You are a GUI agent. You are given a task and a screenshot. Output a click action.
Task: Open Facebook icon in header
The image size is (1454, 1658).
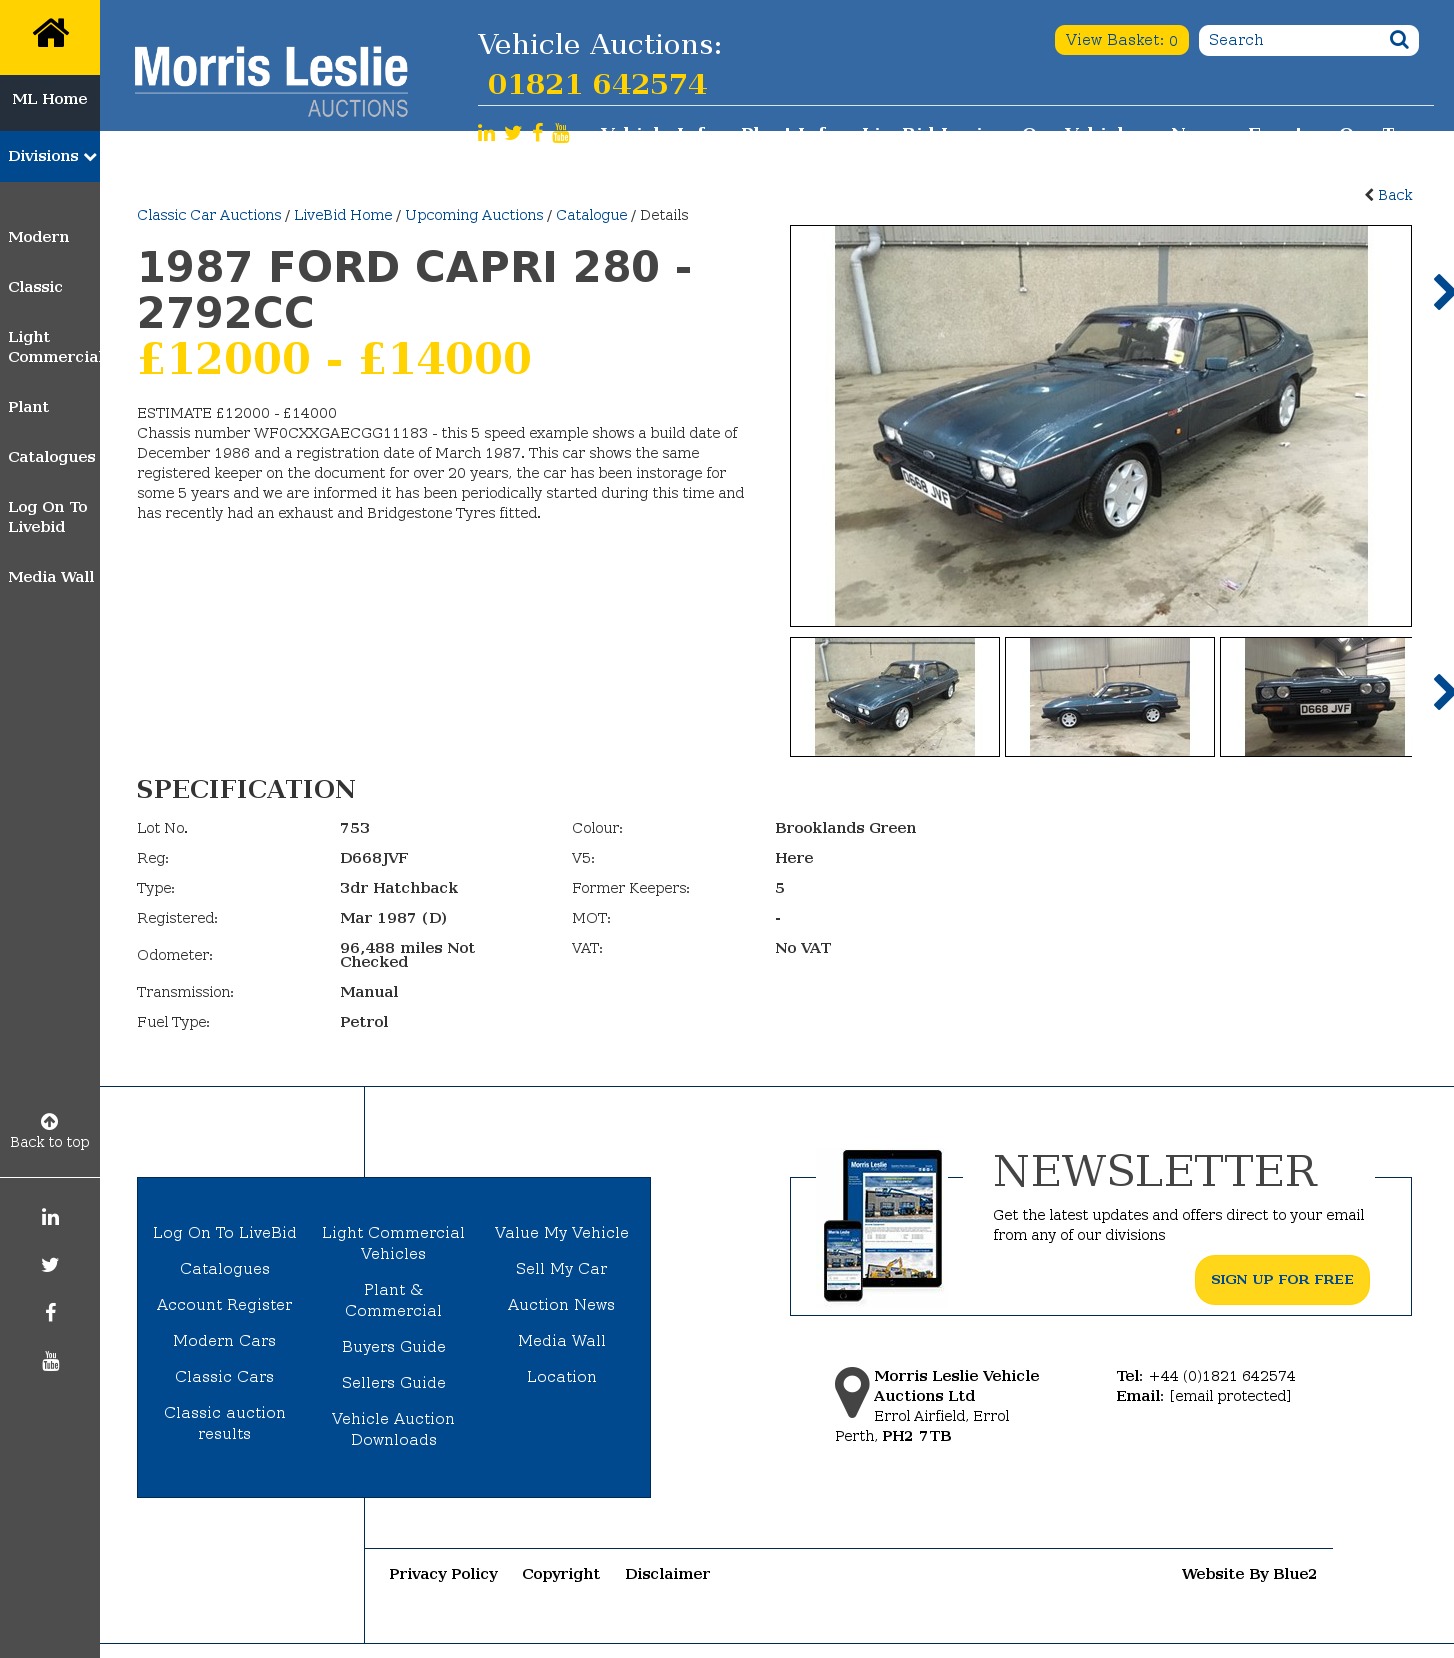538,133
